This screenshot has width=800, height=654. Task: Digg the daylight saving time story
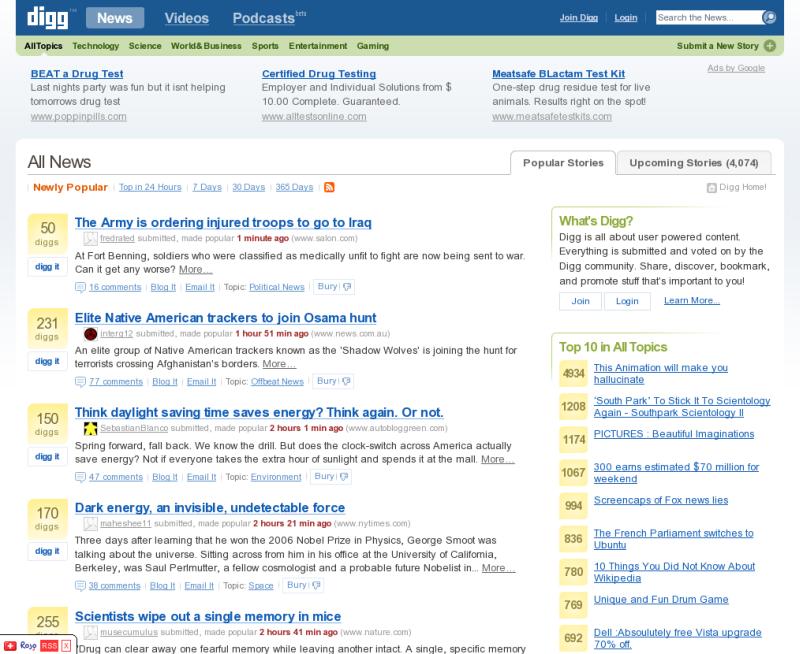coord(47,457)
